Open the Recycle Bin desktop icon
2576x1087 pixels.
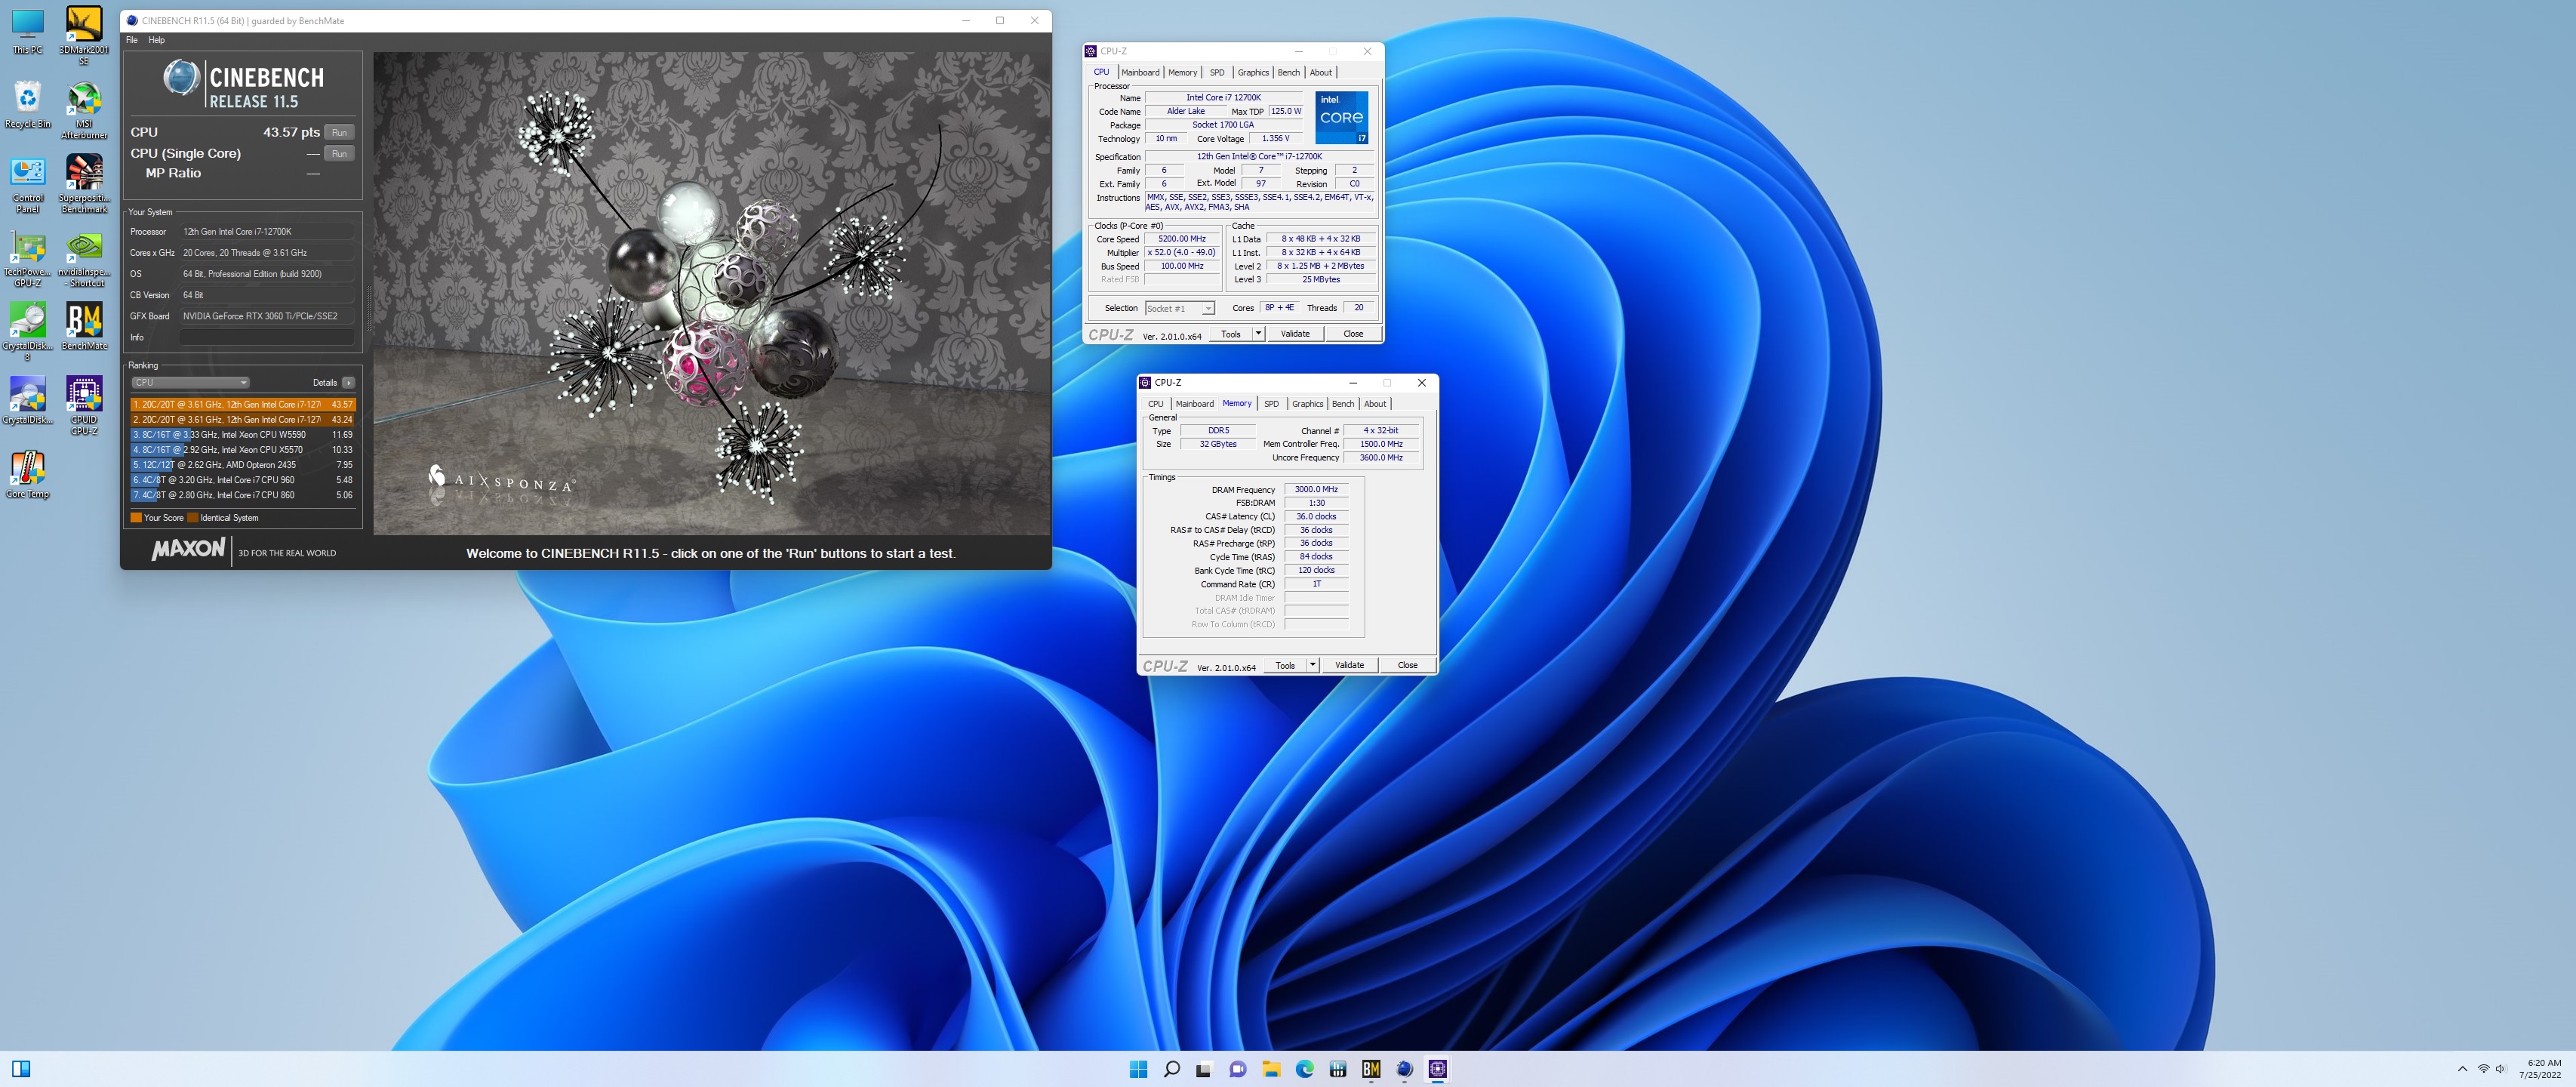tap(27, 105)
